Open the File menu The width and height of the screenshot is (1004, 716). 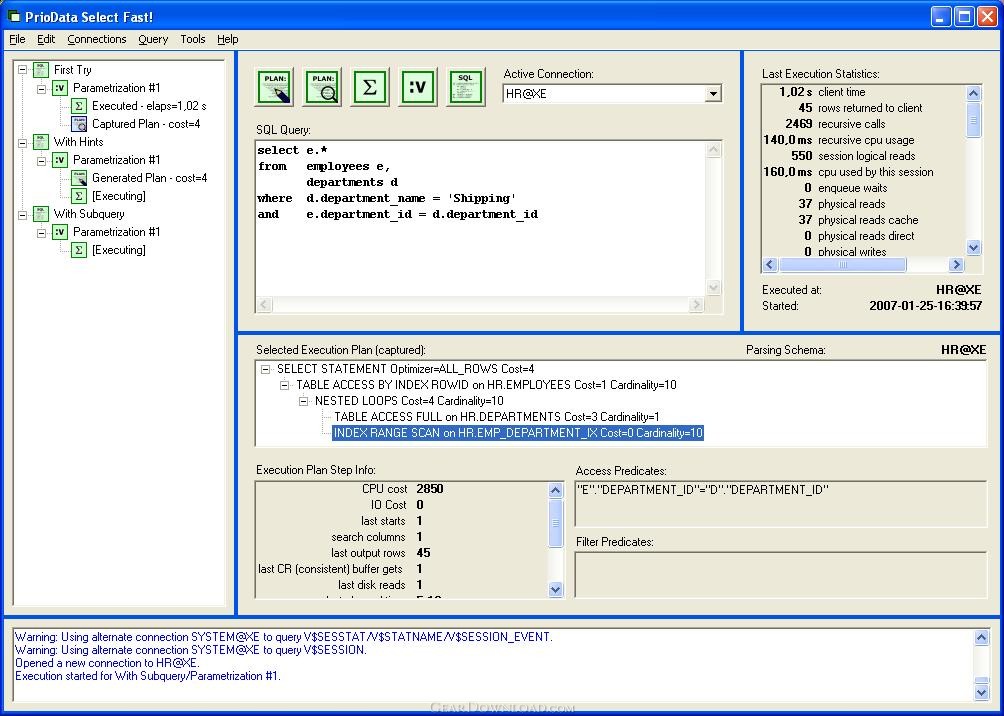(x=17, y=39)
